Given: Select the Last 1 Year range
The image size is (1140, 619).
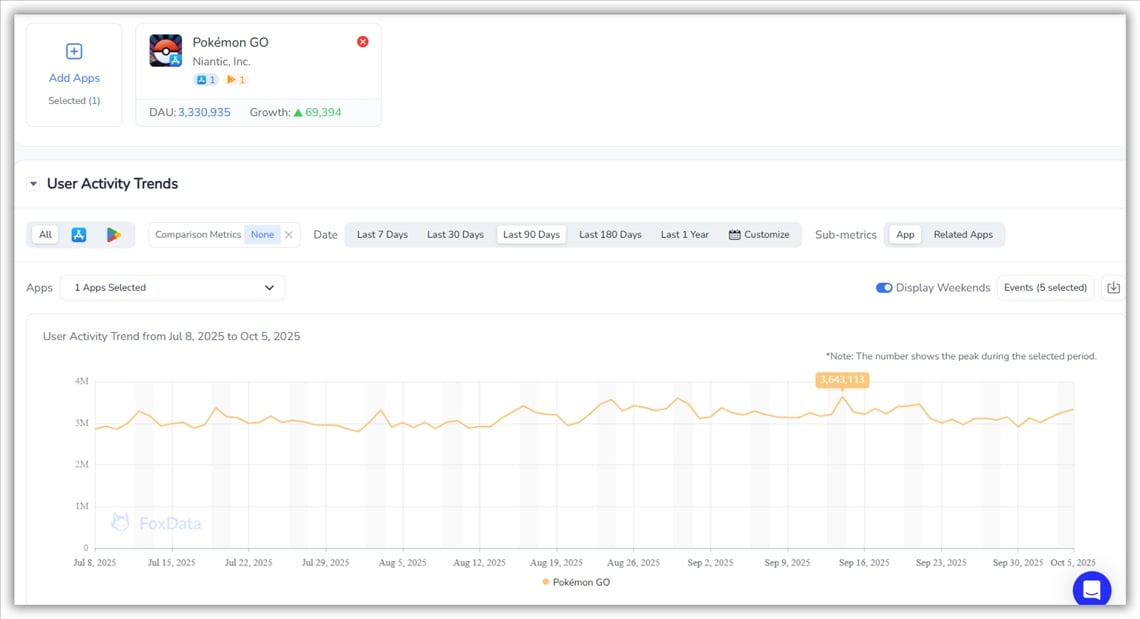Looking at the screenshot, I should tap(684, 235).
